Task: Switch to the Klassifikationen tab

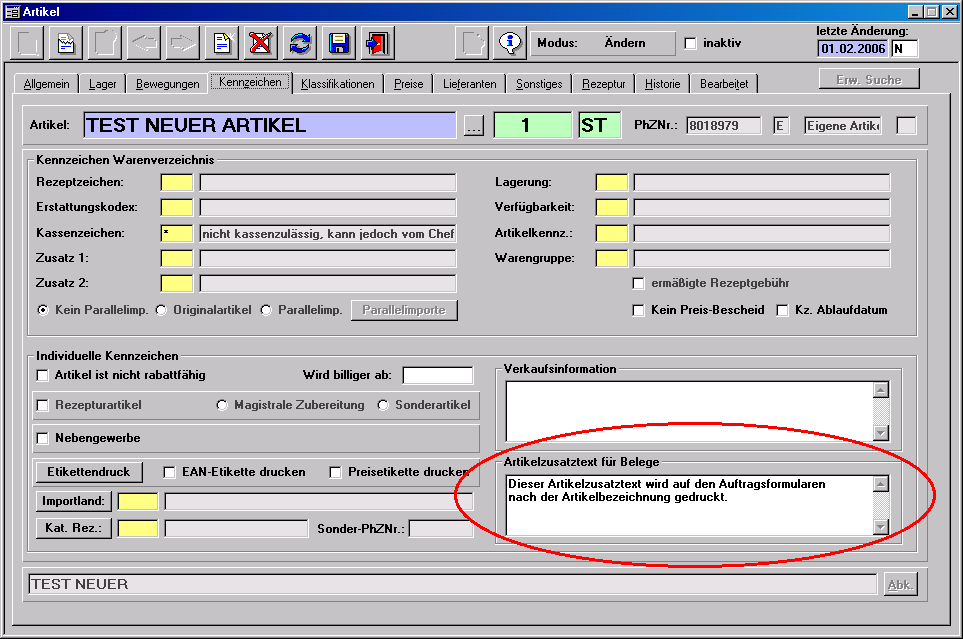Action: pos(337,84)
